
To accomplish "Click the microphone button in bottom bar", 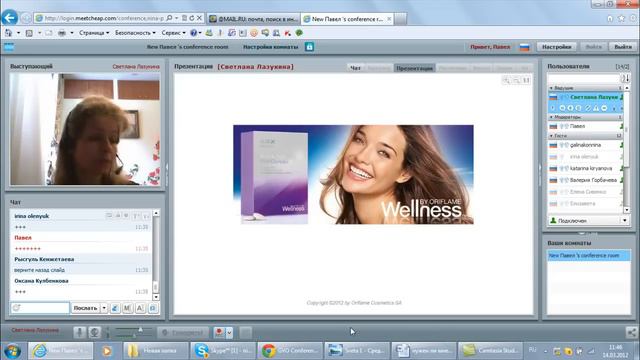I will pos(80,333).
